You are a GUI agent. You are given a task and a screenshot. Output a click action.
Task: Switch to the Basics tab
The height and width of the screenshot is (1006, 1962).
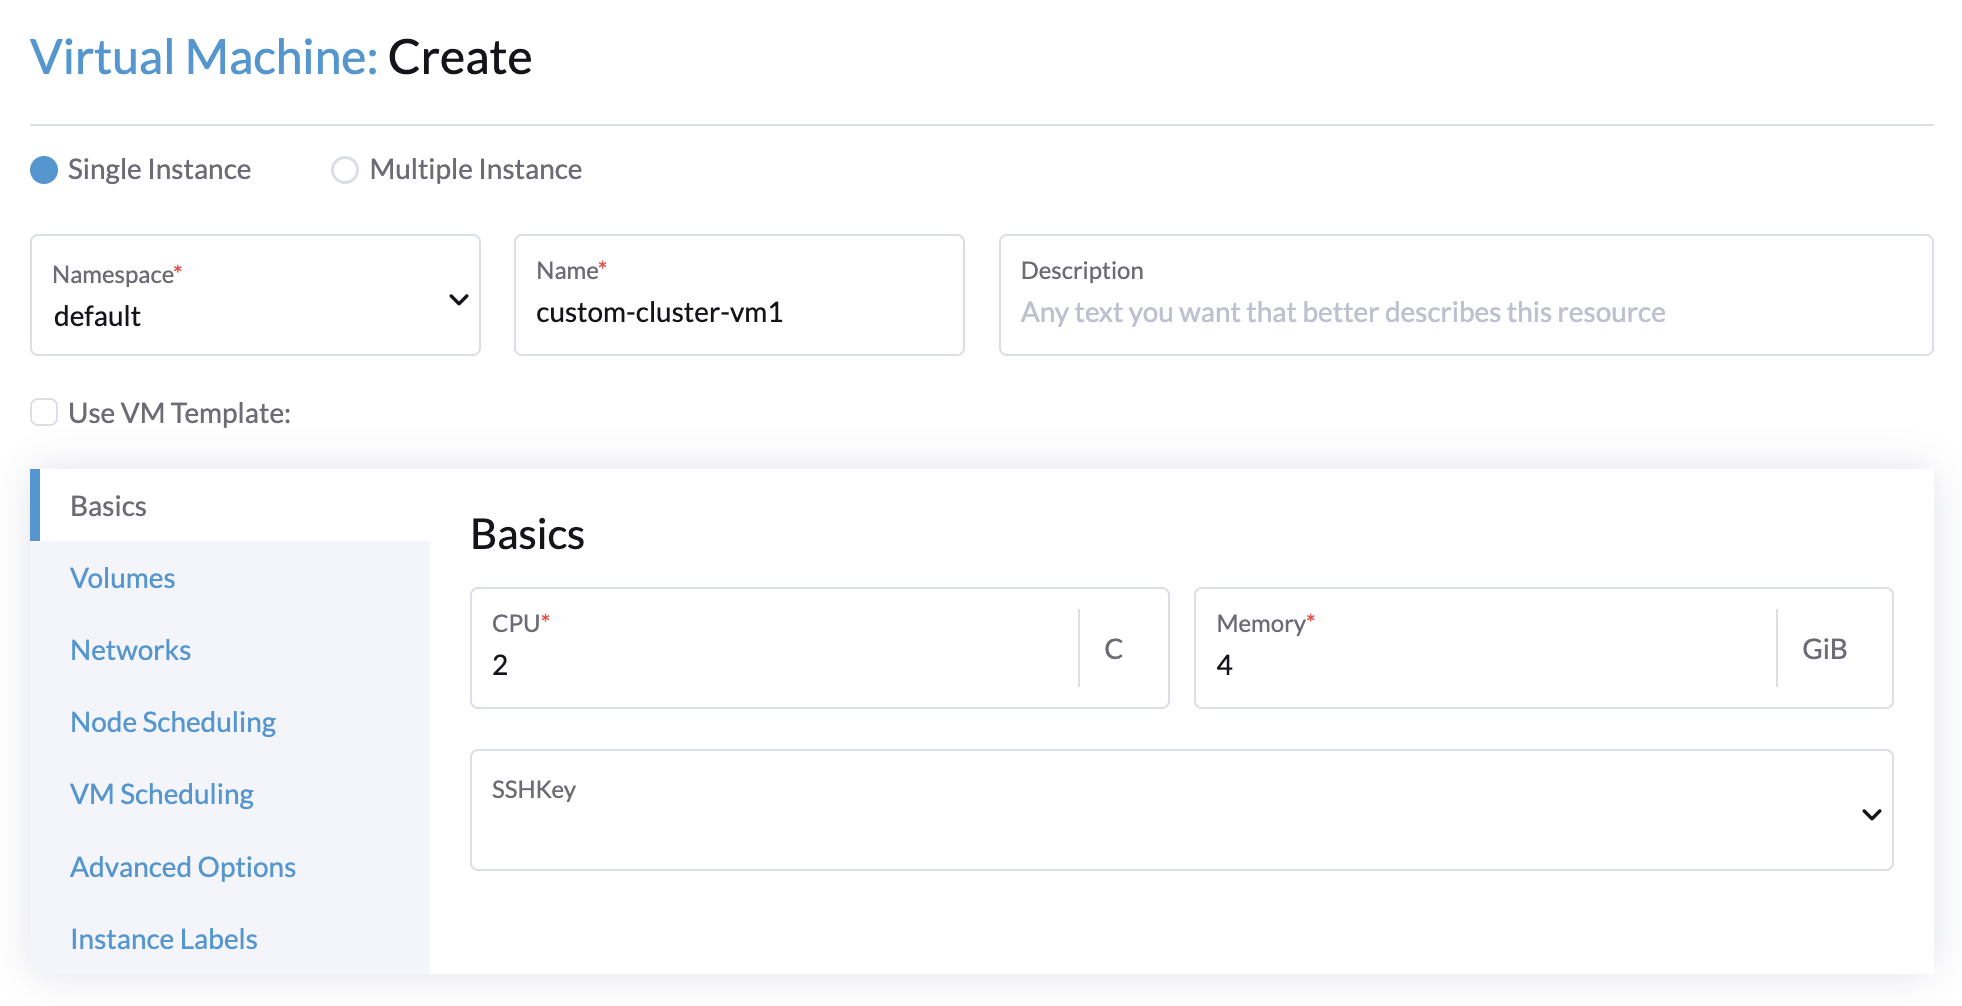[x=109, y=506]
